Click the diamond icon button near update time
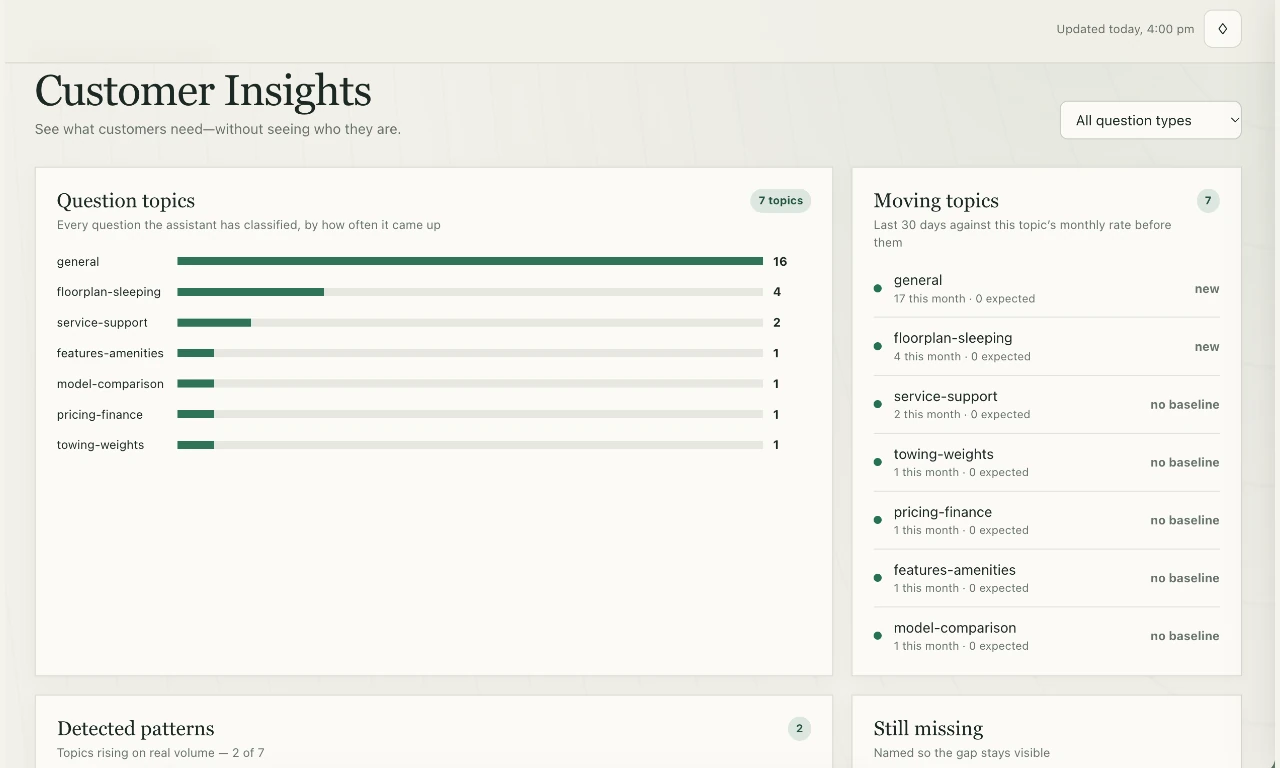The width and height of the screenshot is (1280, 768). tap(1222, 29)
